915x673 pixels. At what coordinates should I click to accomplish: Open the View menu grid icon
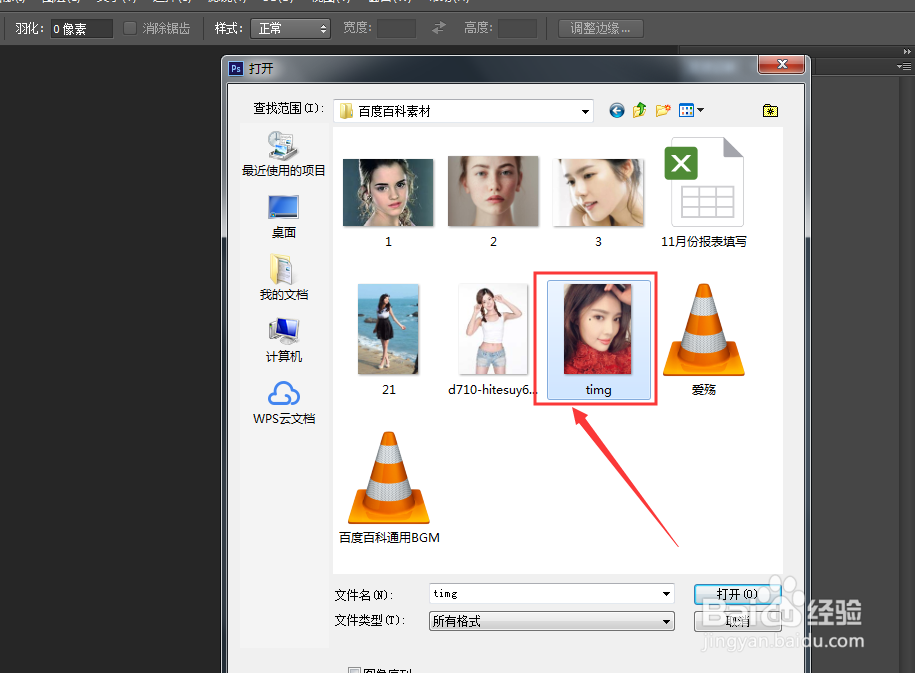click(686, 110)
